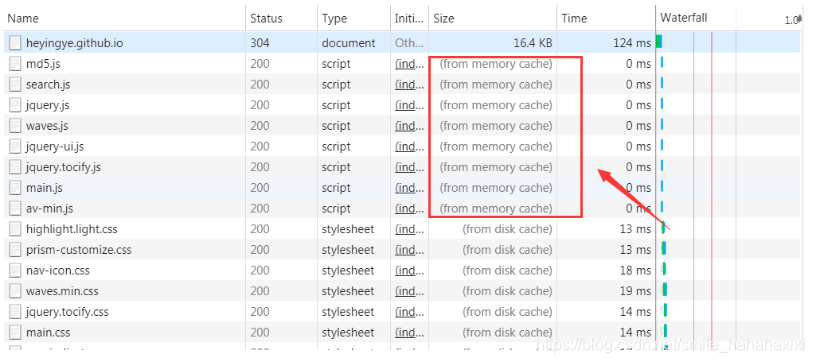Click file icon next to jquery.js

point(16,105)
